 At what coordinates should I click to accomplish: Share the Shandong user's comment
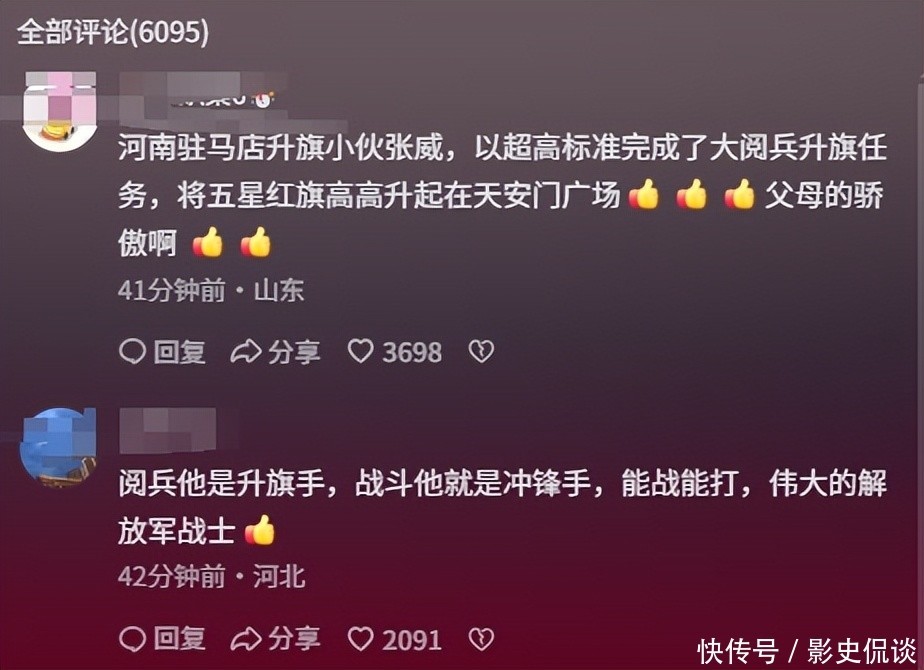(275, 352)
